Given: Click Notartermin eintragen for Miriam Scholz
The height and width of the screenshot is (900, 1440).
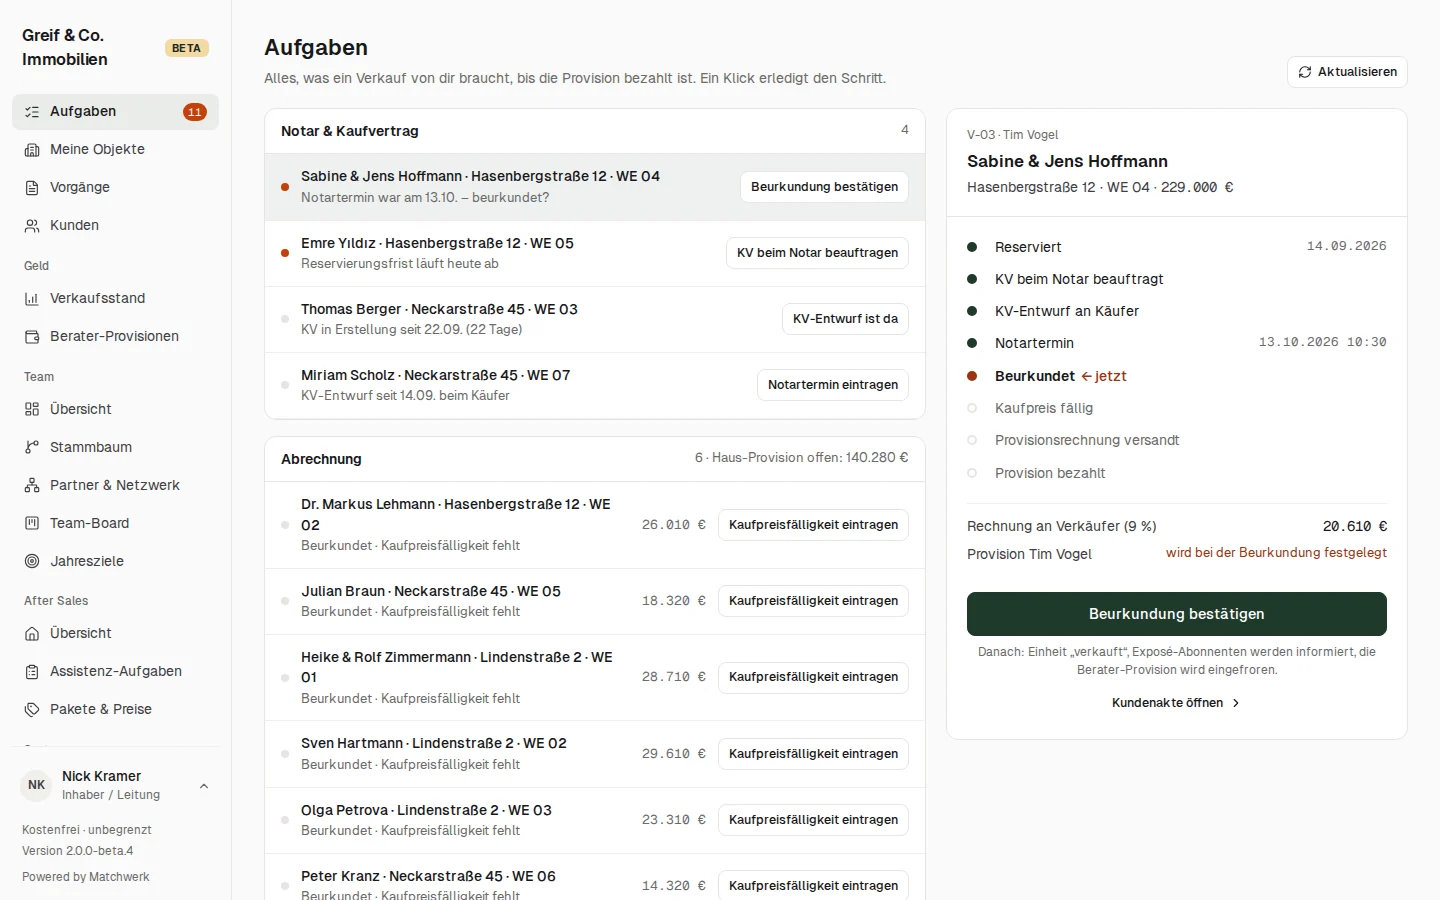Looking at the screenshot, I should (833, 385).
